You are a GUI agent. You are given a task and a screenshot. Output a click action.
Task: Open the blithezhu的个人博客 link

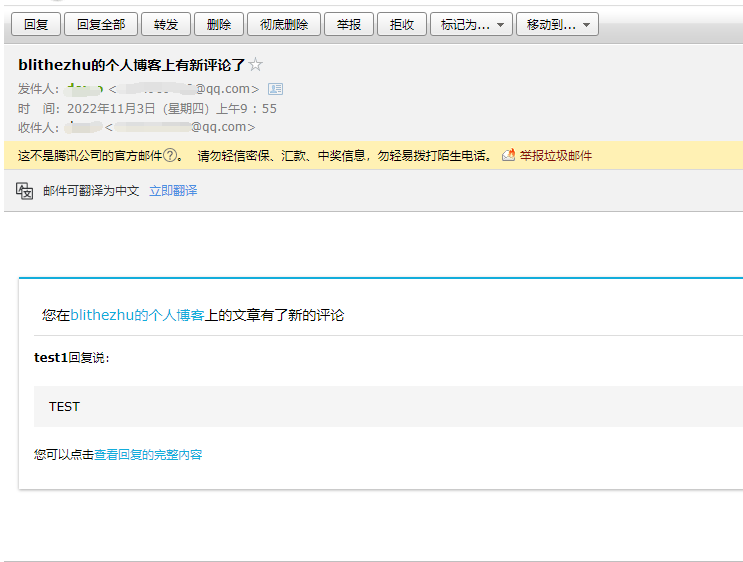[137, 315]
